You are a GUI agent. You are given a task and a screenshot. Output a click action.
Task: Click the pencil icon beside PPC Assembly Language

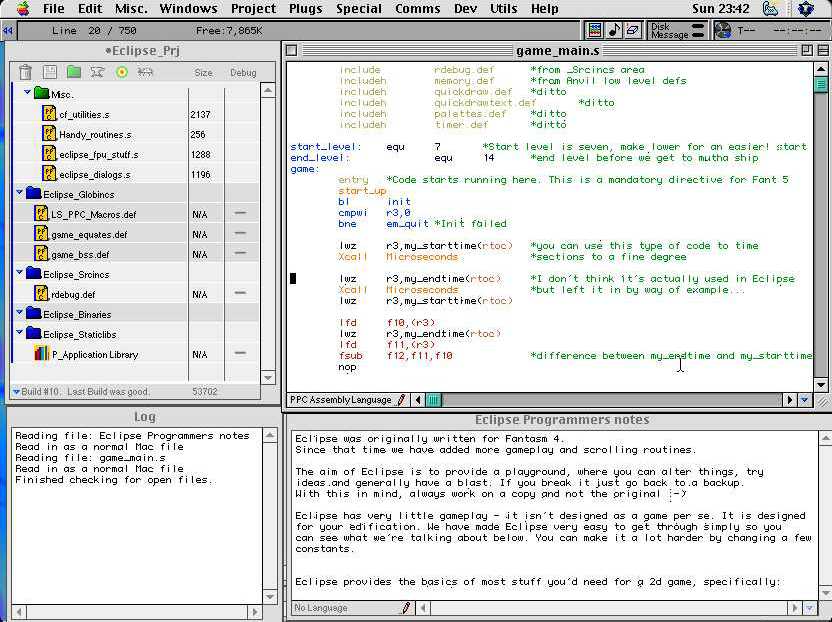[x=402, y=400]
